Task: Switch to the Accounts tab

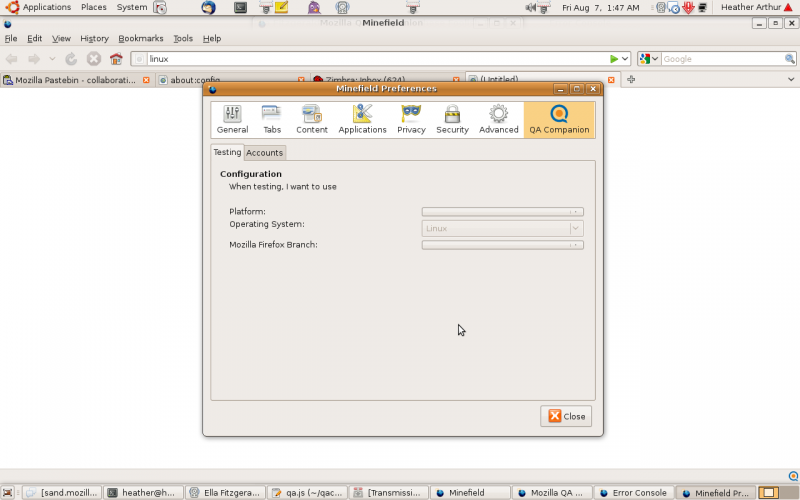Action: click(x=264, y=153)
